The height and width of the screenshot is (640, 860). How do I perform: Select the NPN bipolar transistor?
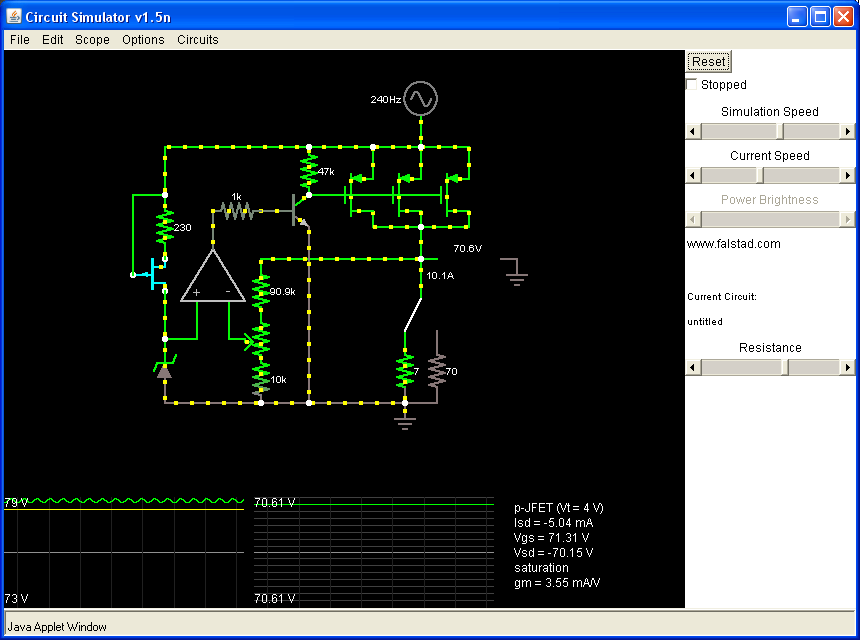[301, 210]
